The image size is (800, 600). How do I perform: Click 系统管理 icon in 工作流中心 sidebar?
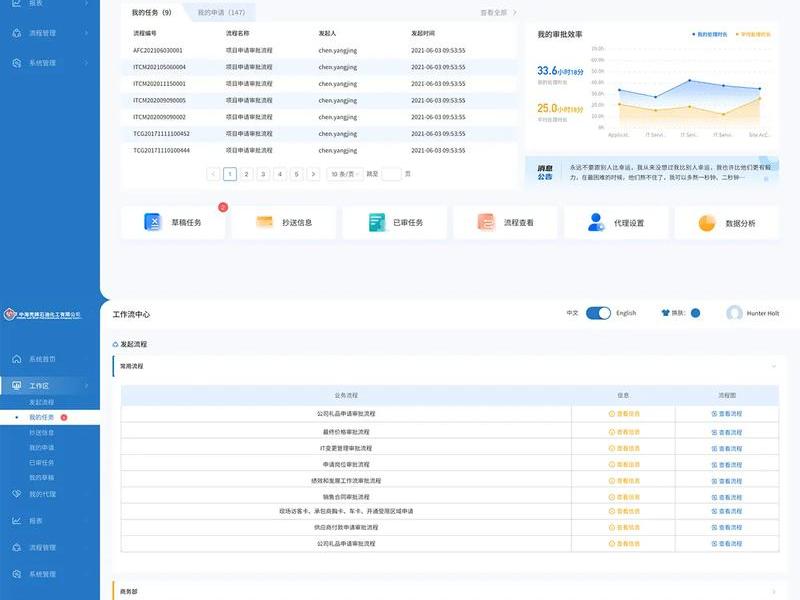(16, 574)
